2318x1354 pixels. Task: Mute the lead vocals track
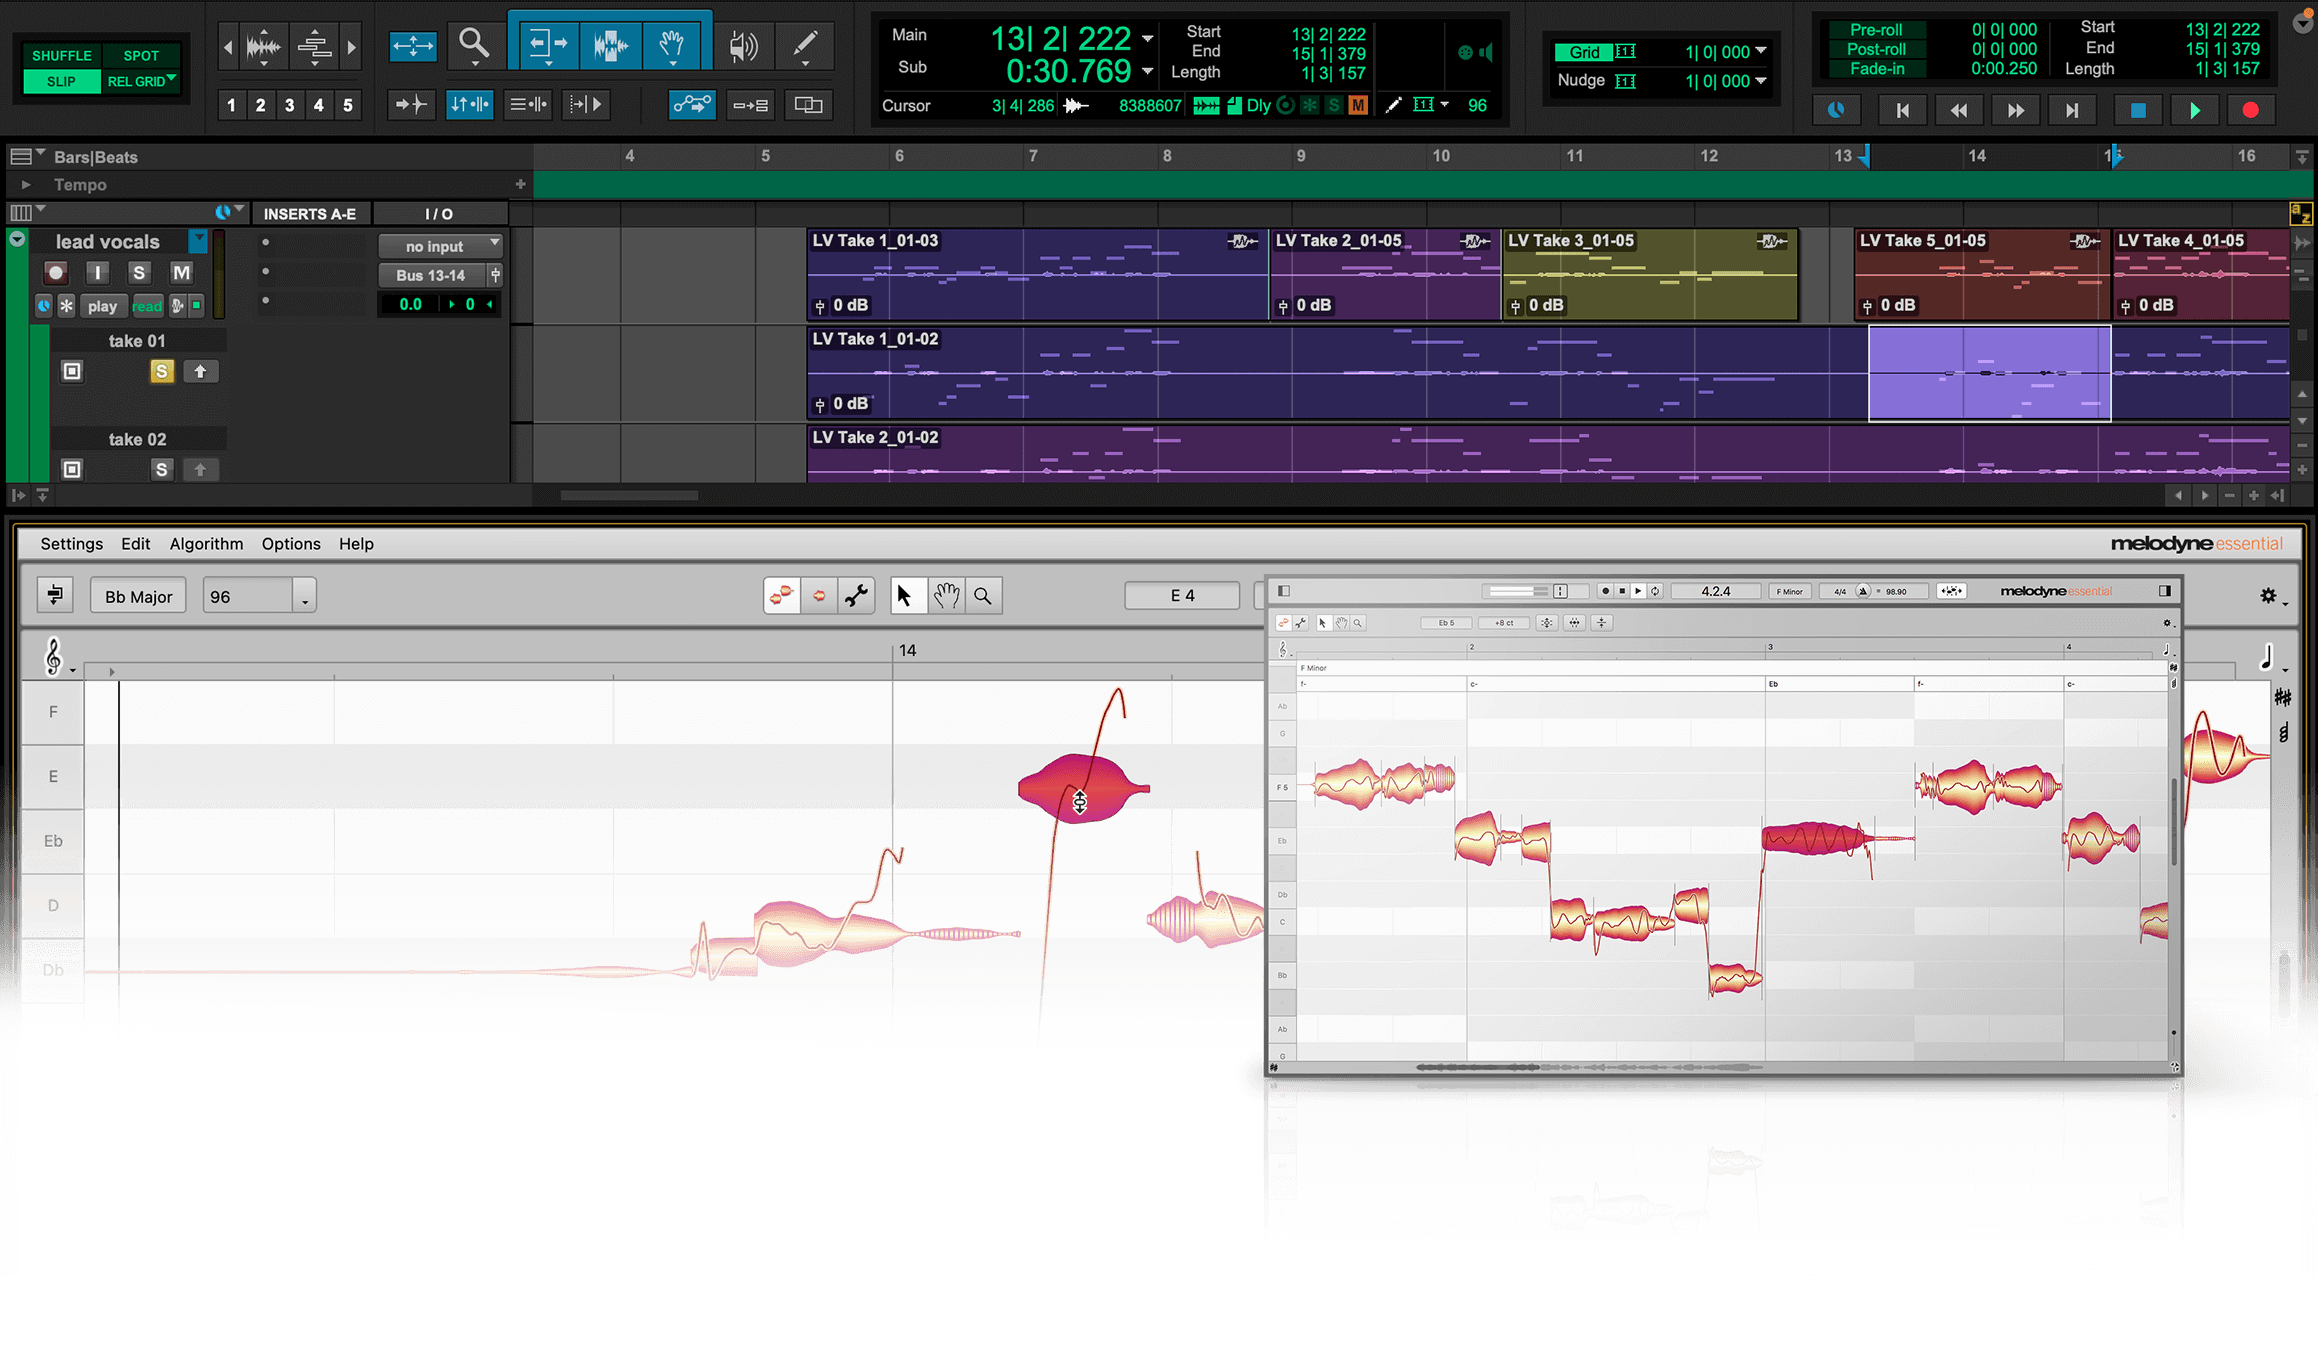[x=181, y=273]
